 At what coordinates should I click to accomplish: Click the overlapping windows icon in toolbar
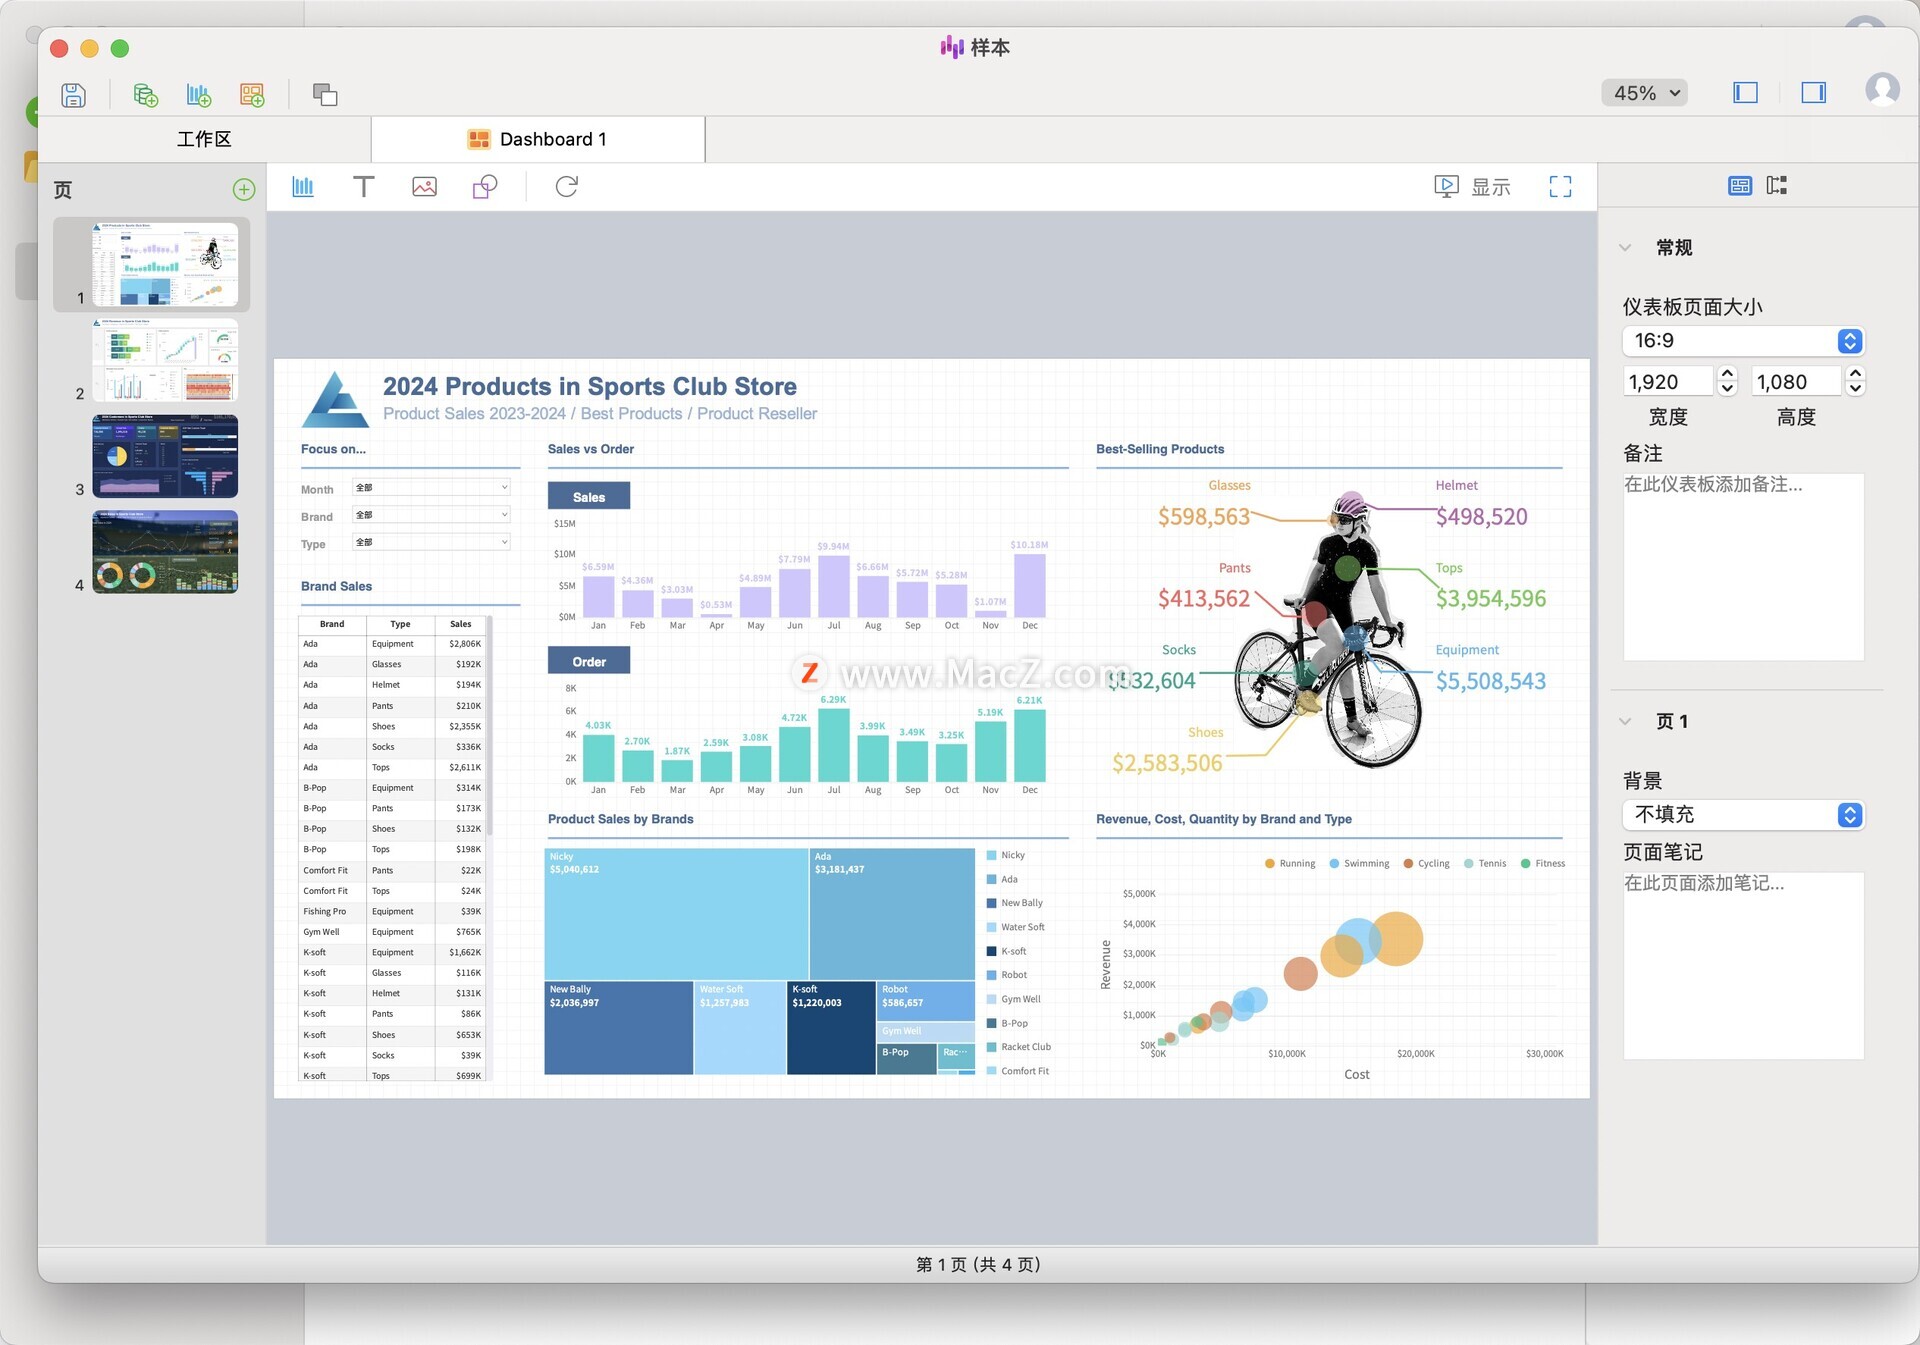pos(325,94)
